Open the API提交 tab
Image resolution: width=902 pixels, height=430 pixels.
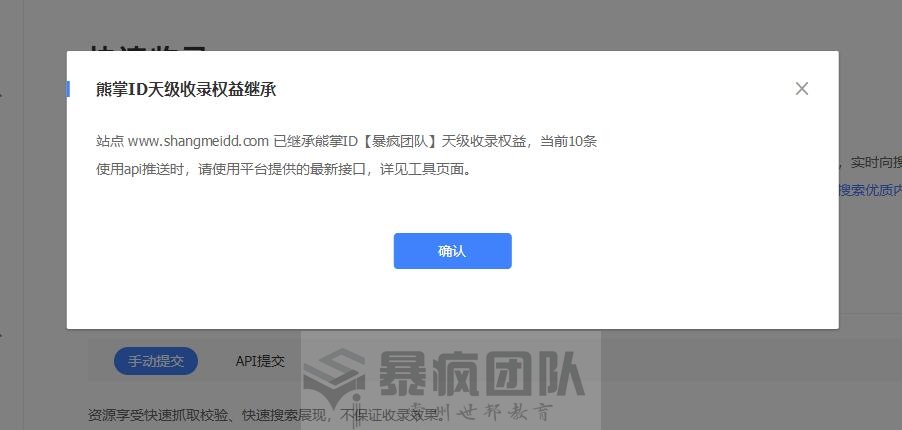(x=260, y=361)
